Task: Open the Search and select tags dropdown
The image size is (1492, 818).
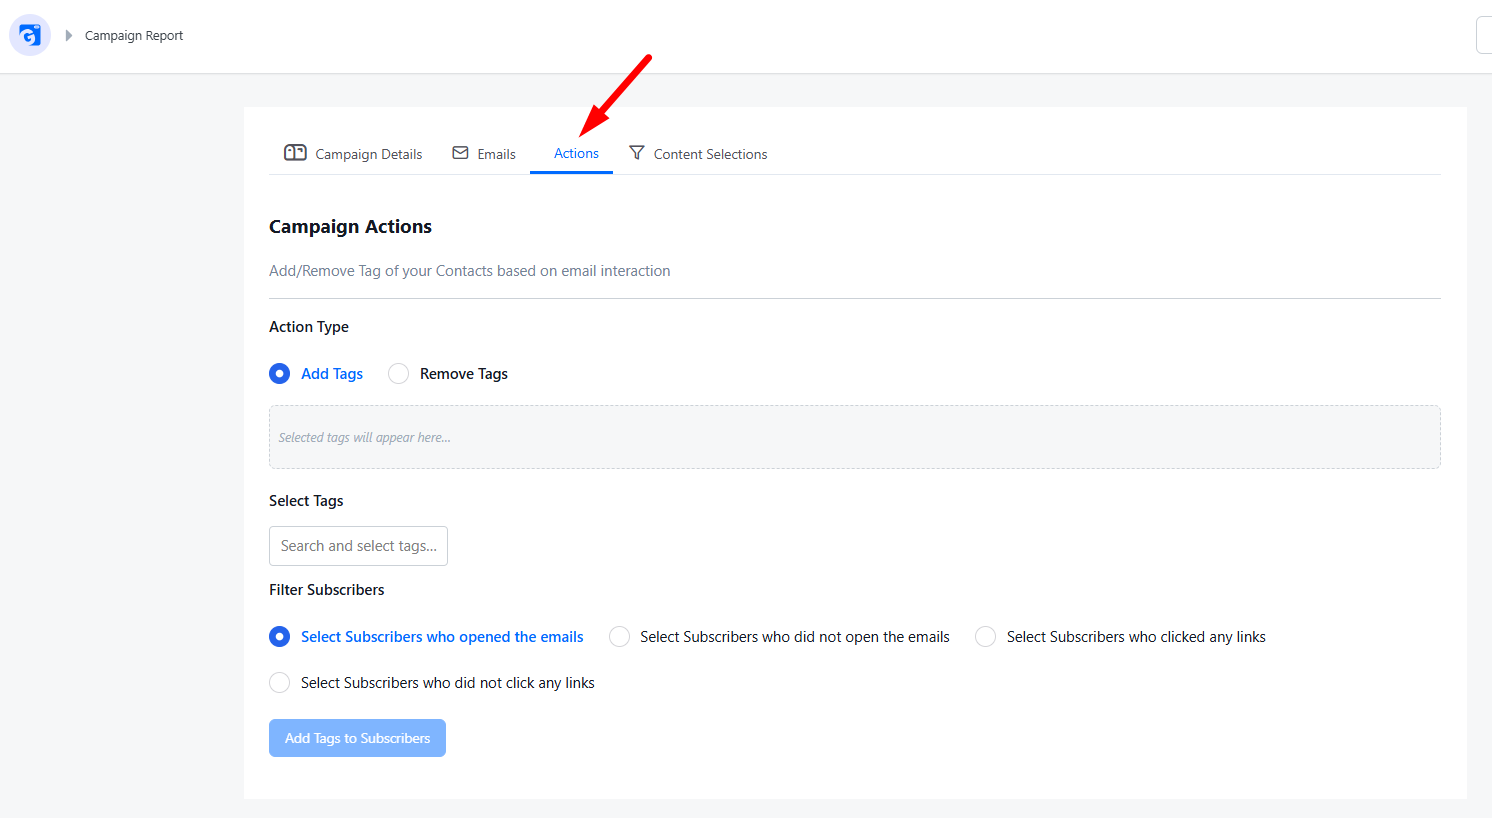Action: point(358,546)
